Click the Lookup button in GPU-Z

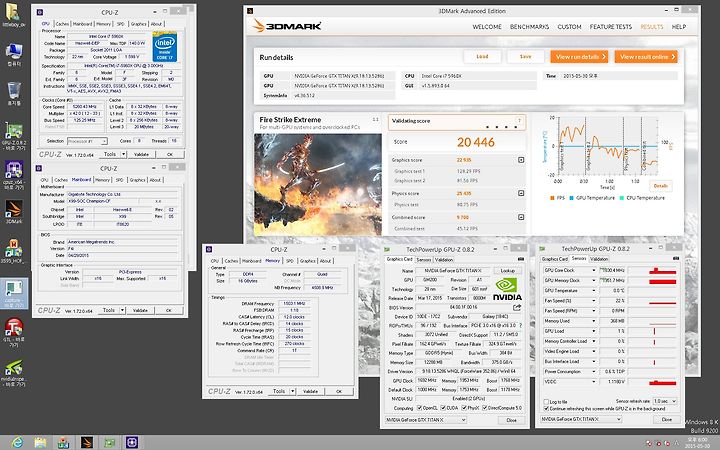pos(507,271)
